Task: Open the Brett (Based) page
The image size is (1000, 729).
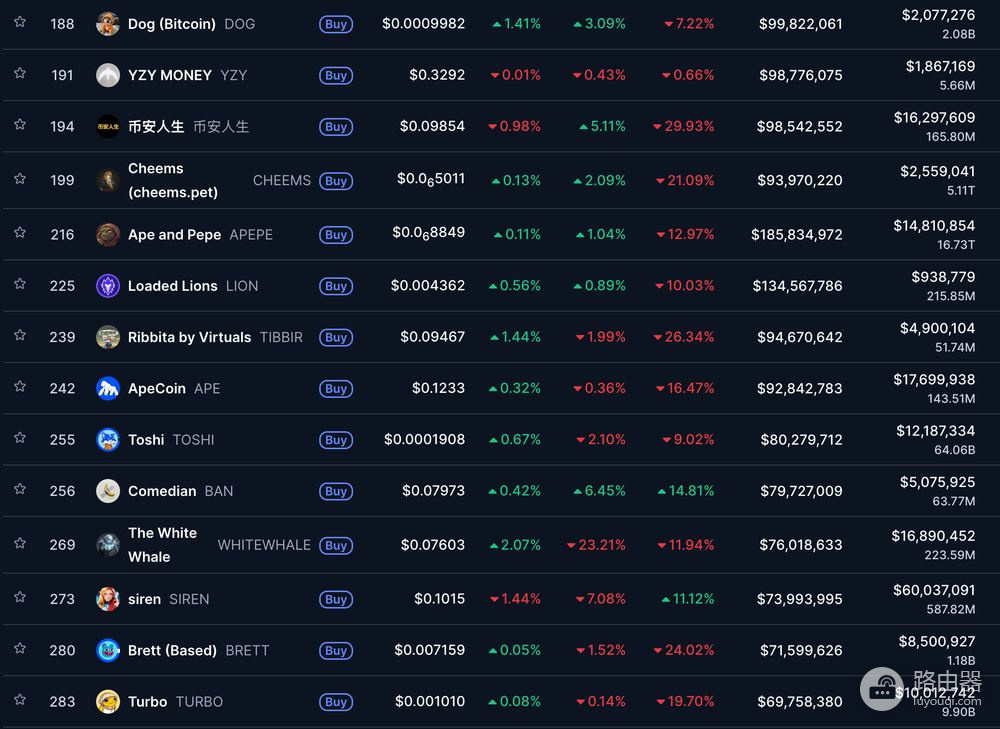Action: (x=172, y=651)
